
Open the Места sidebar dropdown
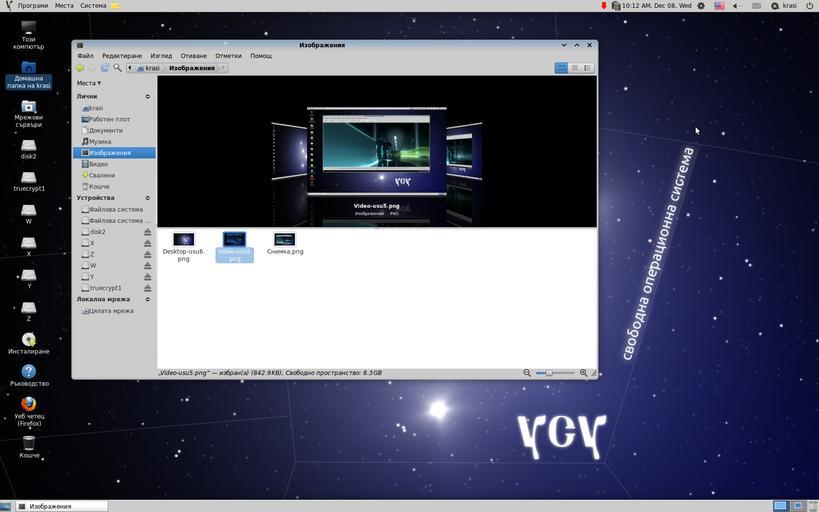[x=89, y=83]
